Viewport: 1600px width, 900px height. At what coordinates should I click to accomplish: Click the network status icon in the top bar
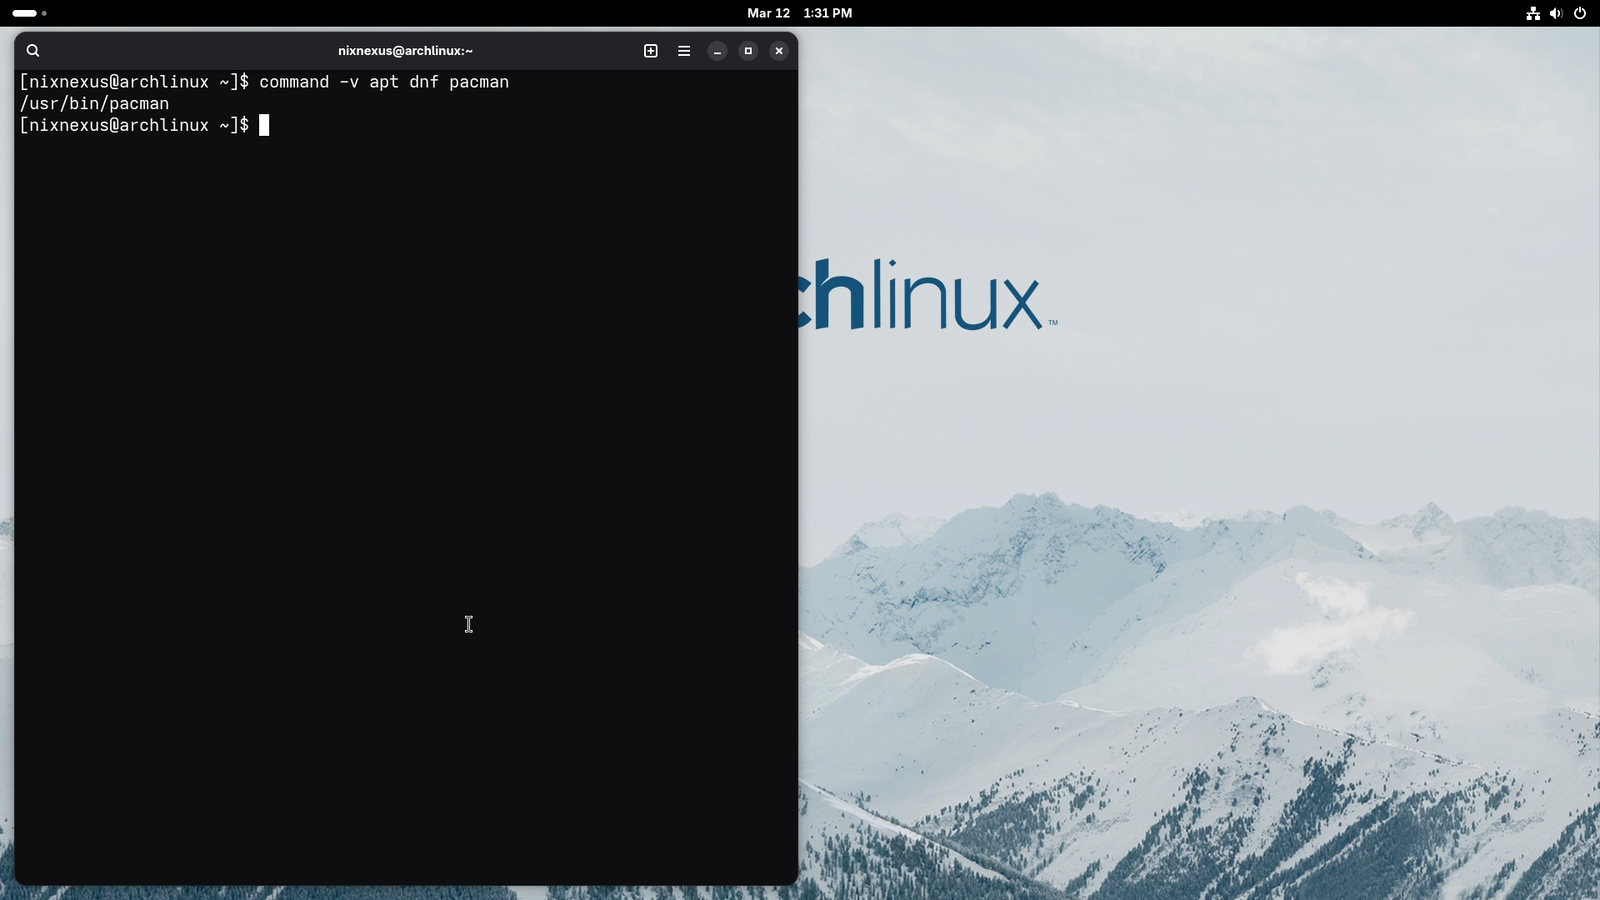click(1532, 13)
